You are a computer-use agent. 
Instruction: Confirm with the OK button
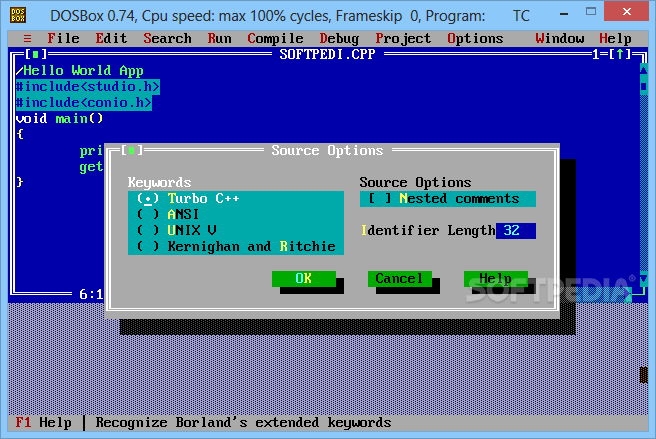click(x=304, y=278)
